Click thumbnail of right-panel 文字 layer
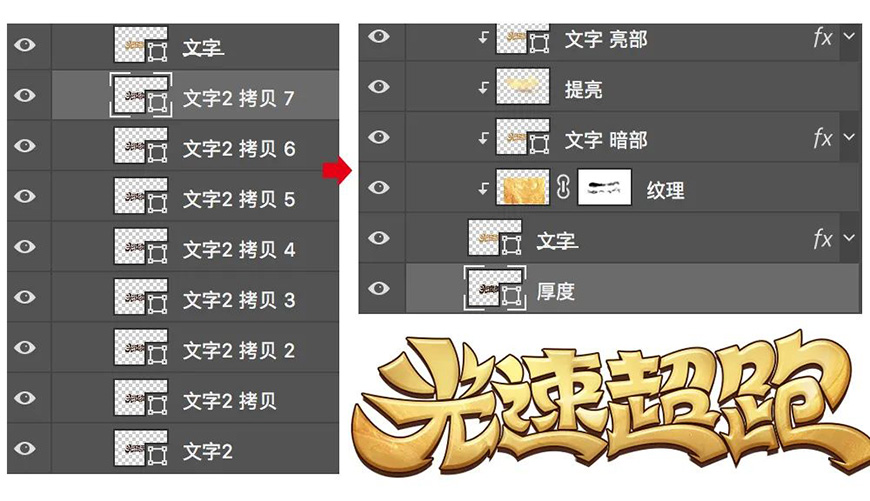Screen dimensions: 870x501 click(x=495, y=238)
